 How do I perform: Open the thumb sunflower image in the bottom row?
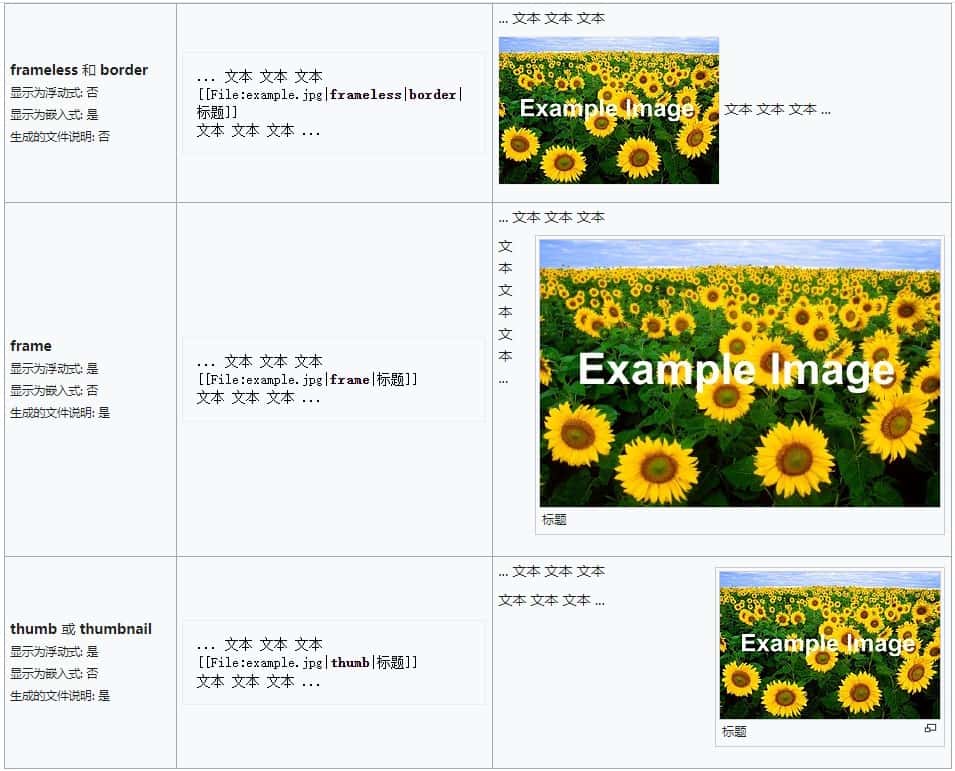pos(829,644)
